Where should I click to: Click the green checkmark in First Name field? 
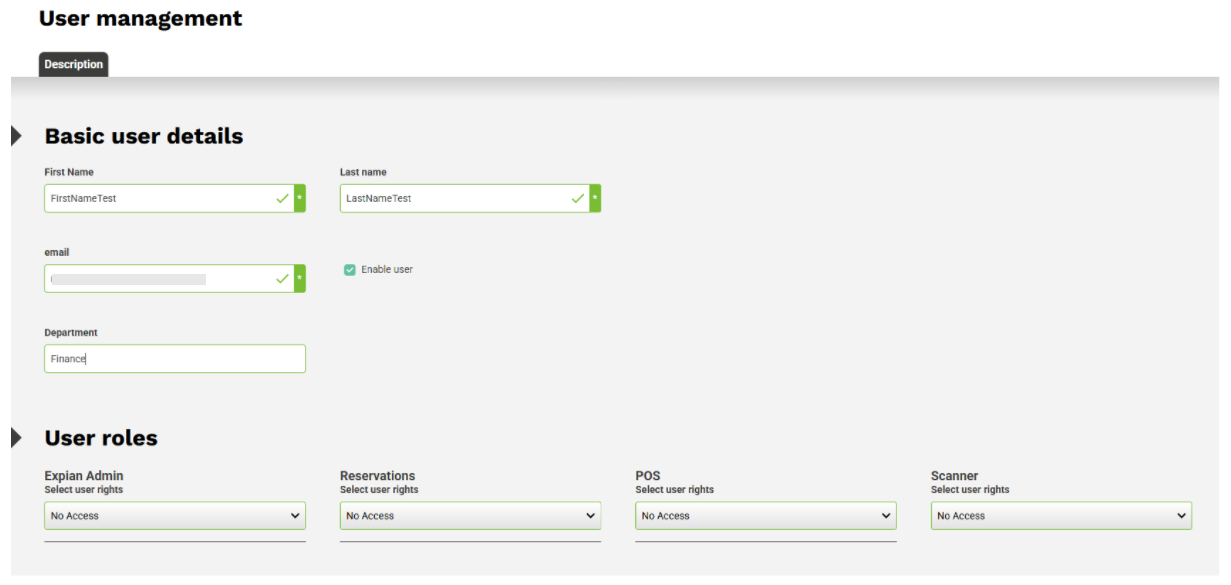[x=282, y=198]
